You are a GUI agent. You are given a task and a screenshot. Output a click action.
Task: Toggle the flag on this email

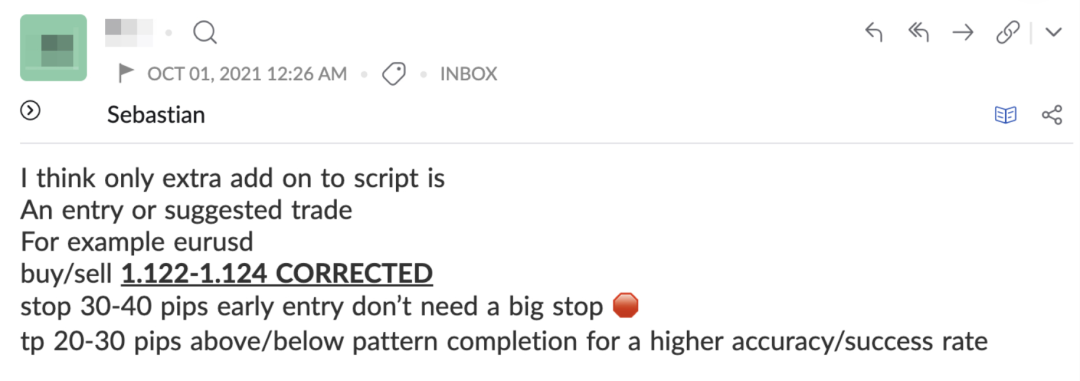pyautogui.click(x=125, y=73)
